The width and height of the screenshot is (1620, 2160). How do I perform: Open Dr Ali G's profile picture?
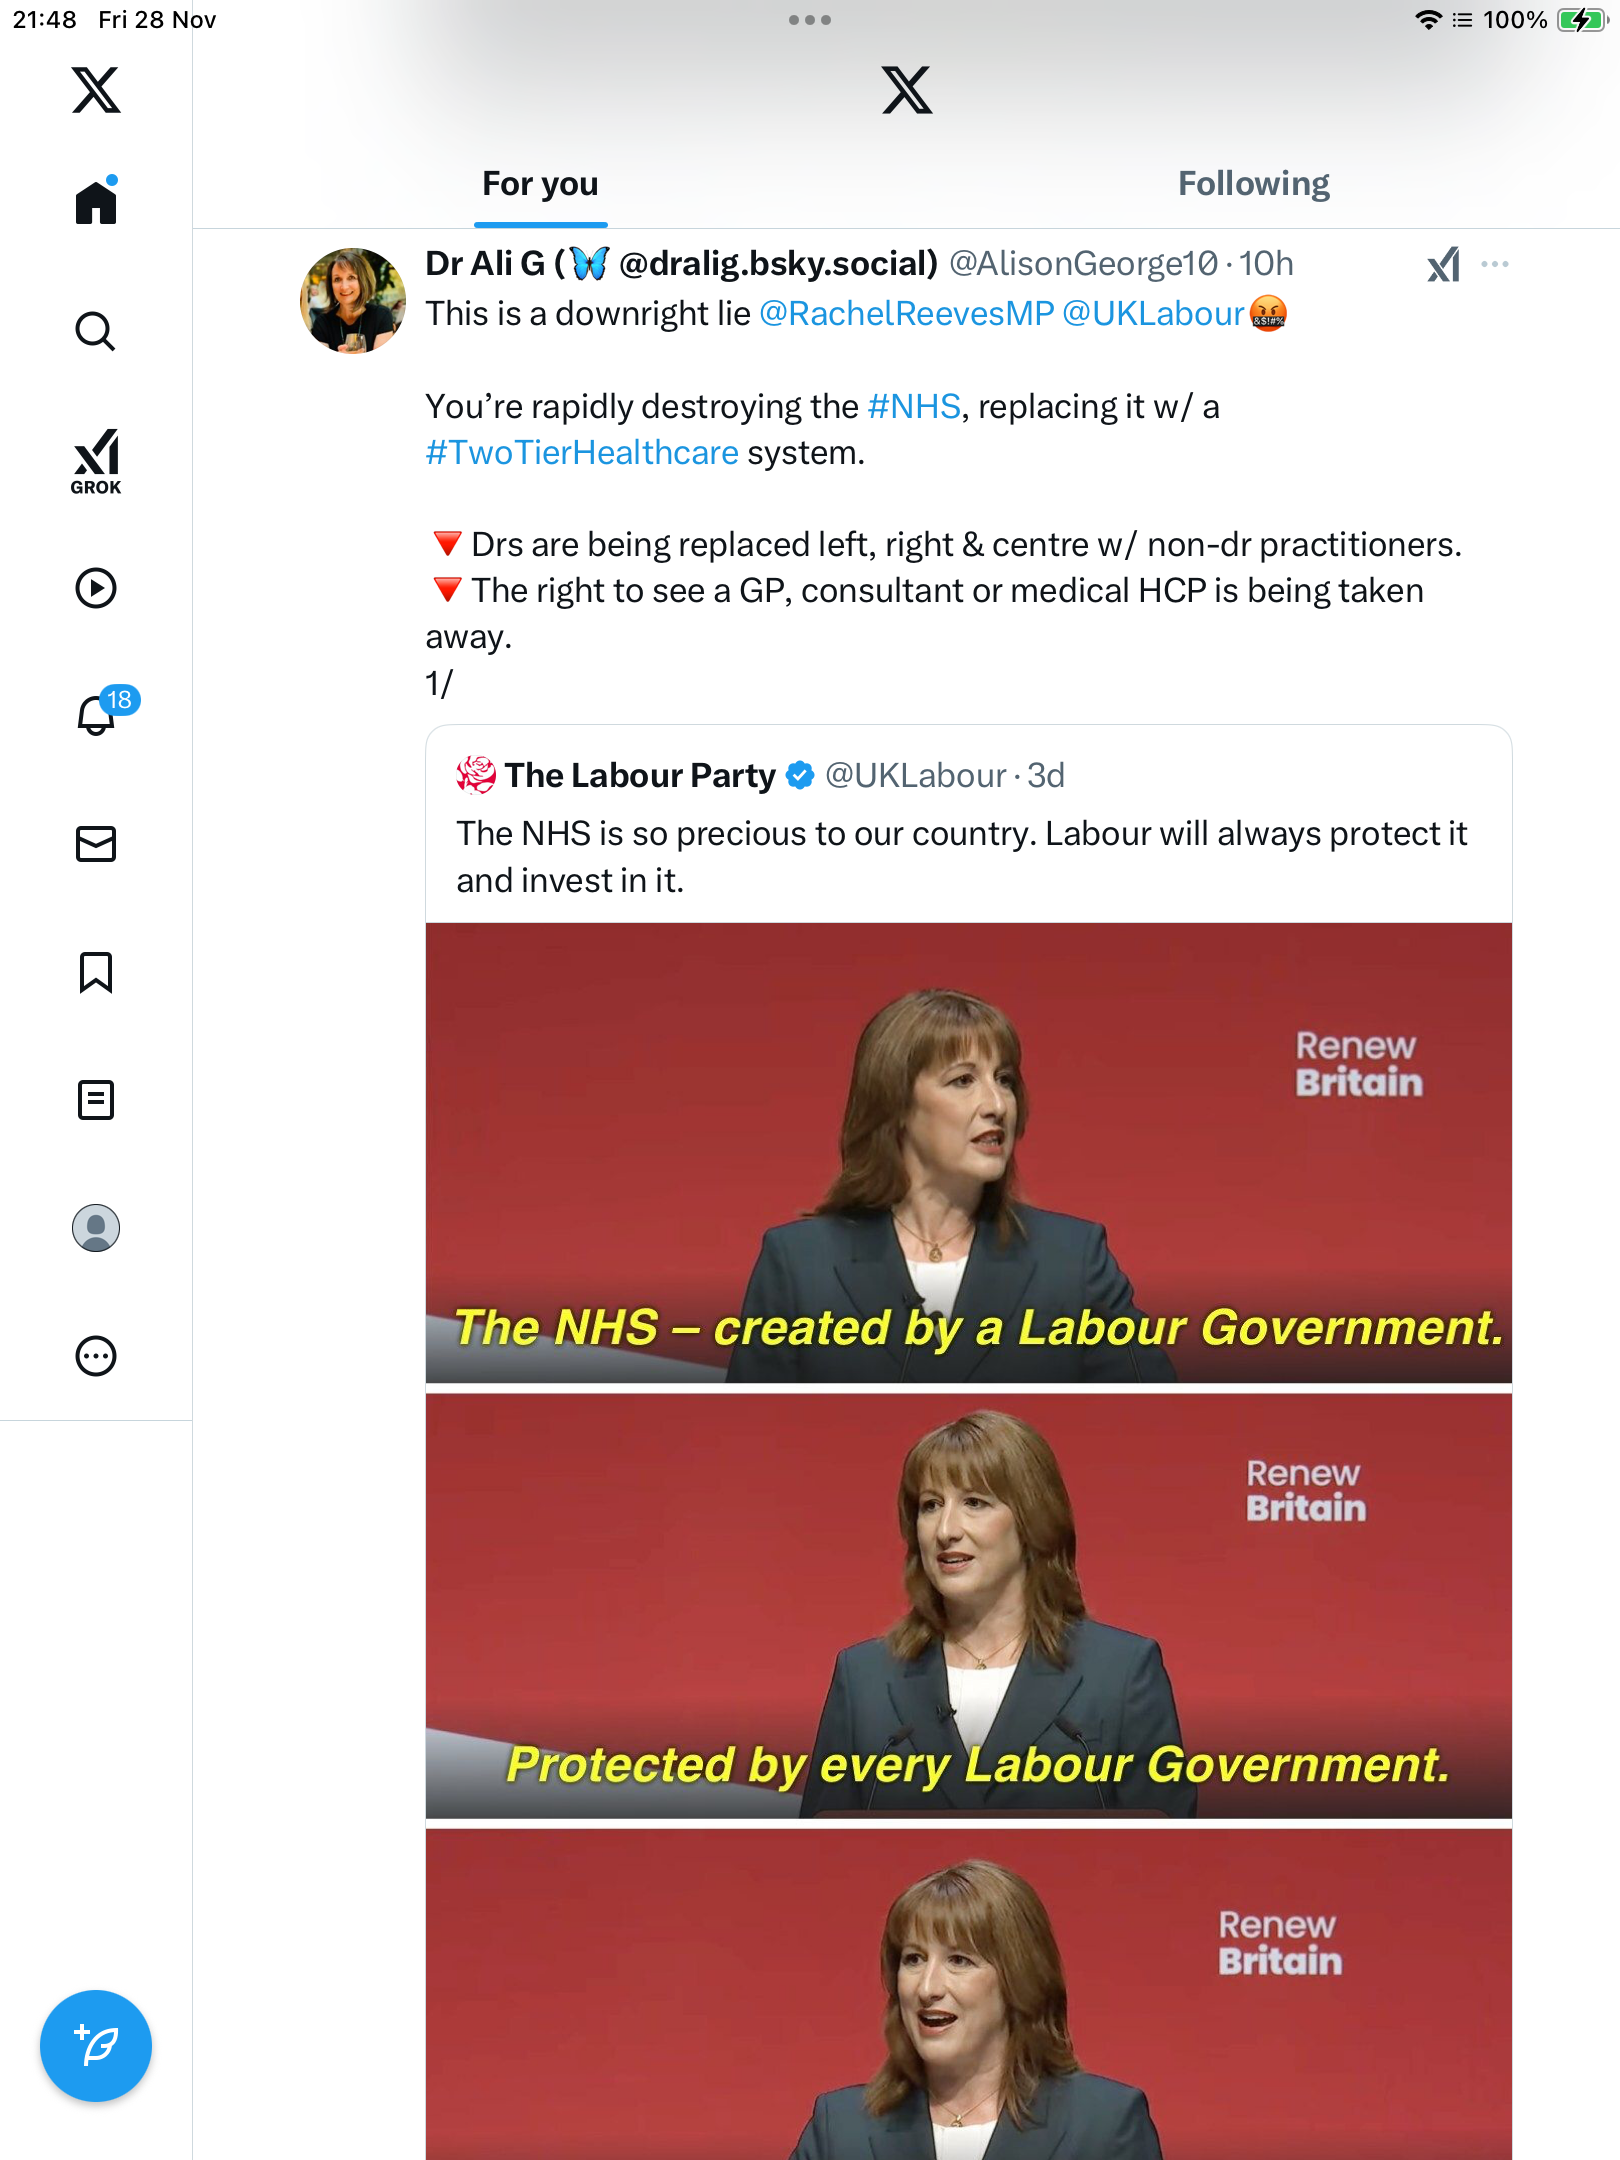point(352,300)
